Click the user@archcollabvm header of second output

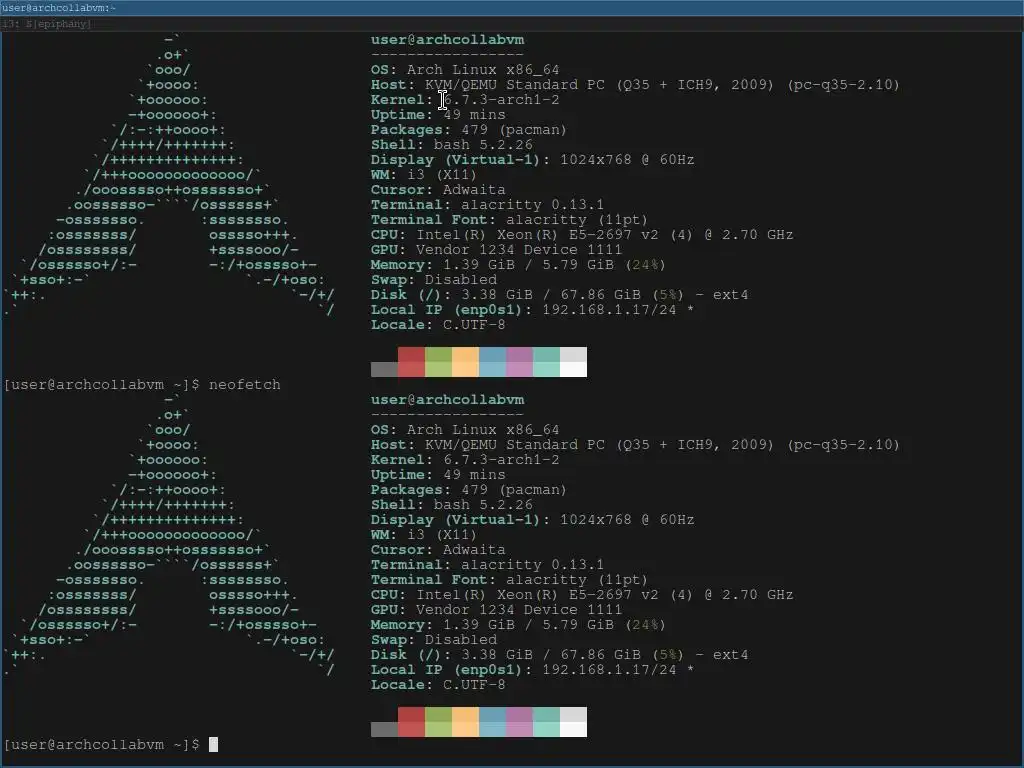click(x=447, y=400)
